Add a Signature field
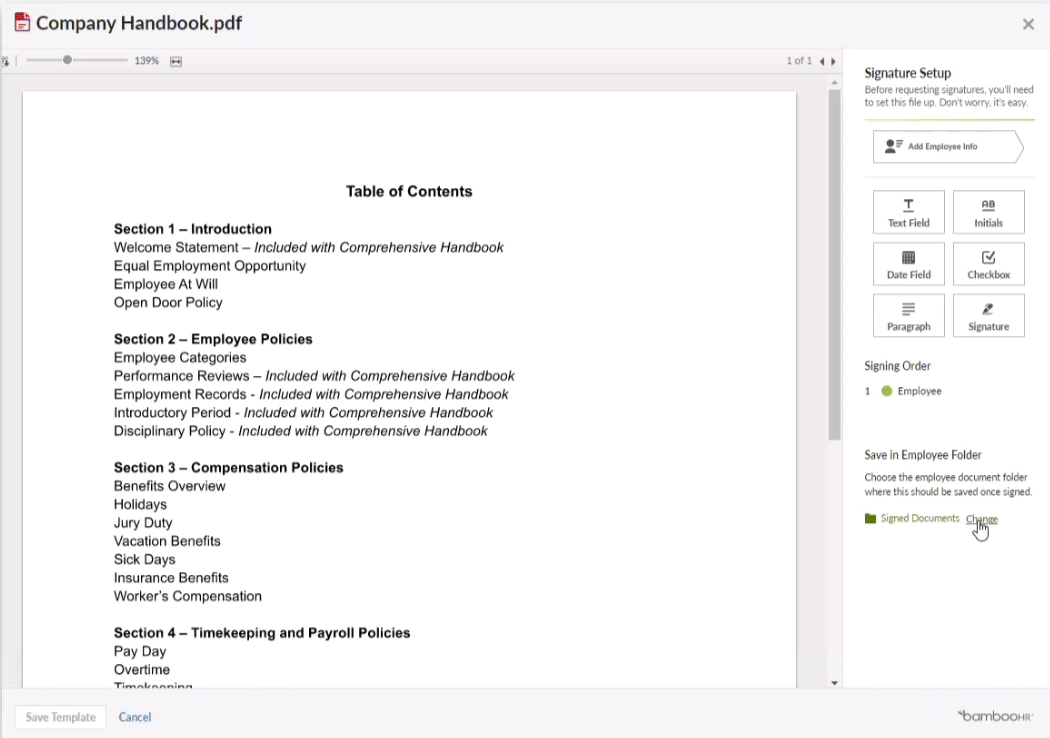The width and height of the screenshot is (1050, 738). click(988, 315)
